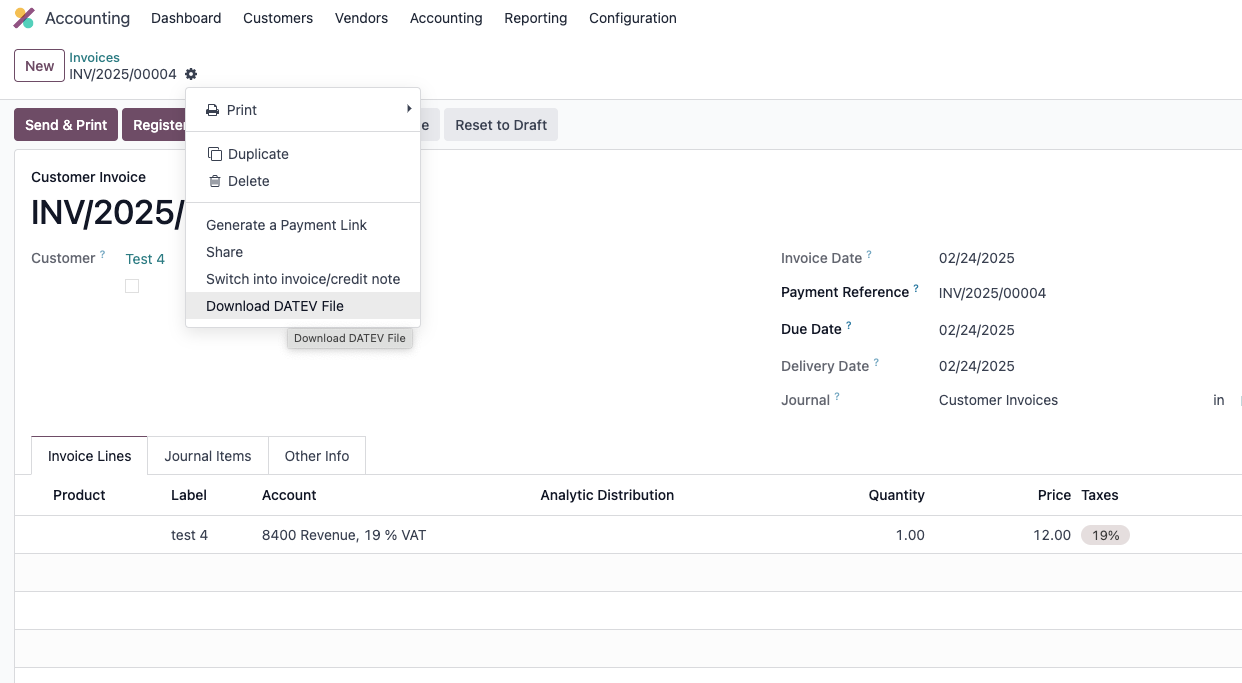The image size is (1242, 683).
Task: Click the printer icon in the Print entry
Action: coord(212,110)
